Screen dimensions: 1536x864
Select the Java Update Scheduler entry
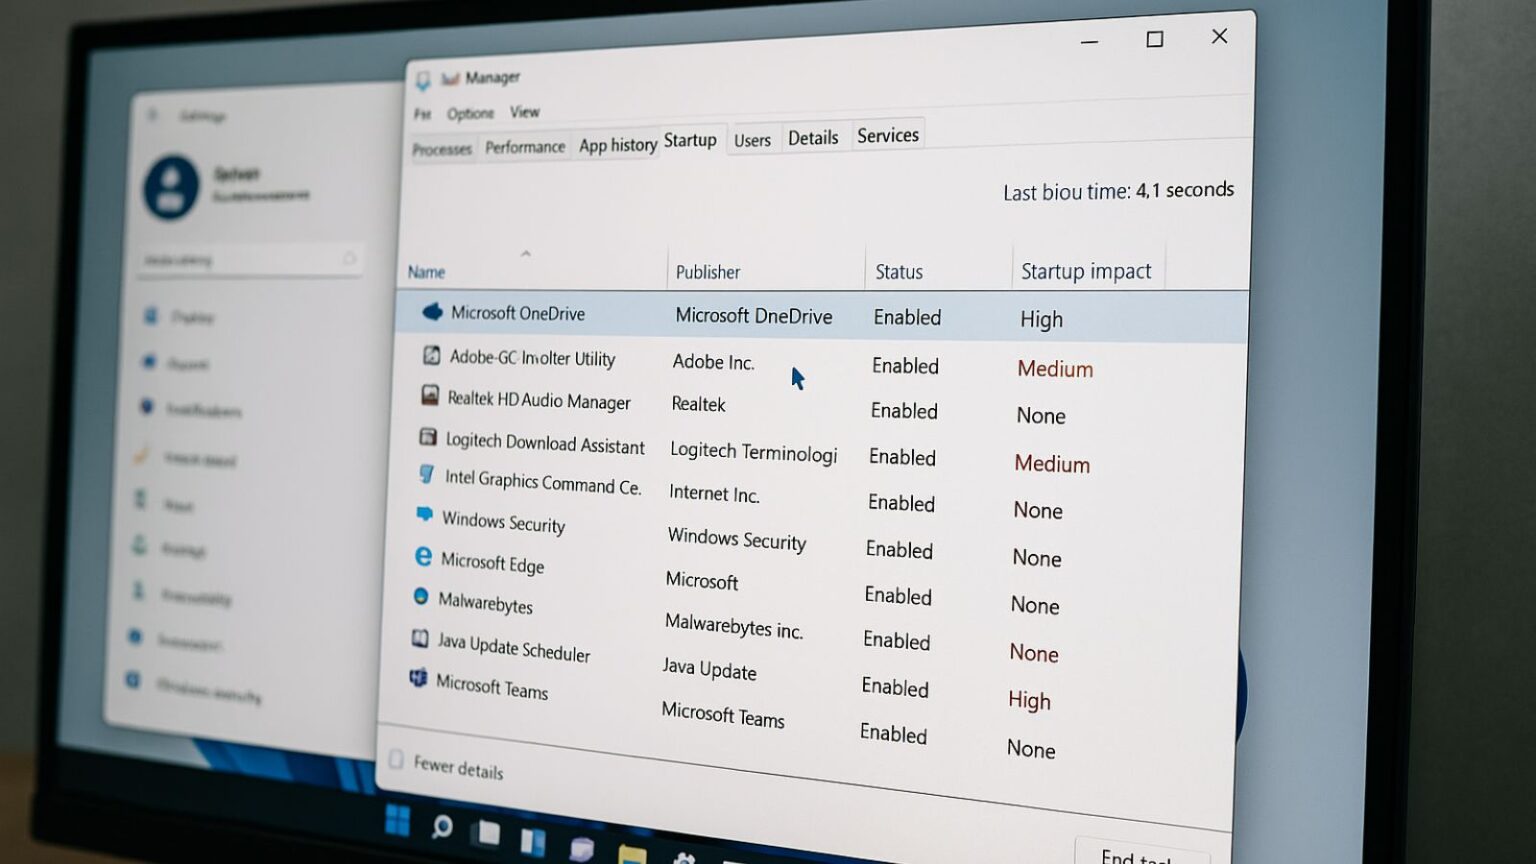pos(514,648)
